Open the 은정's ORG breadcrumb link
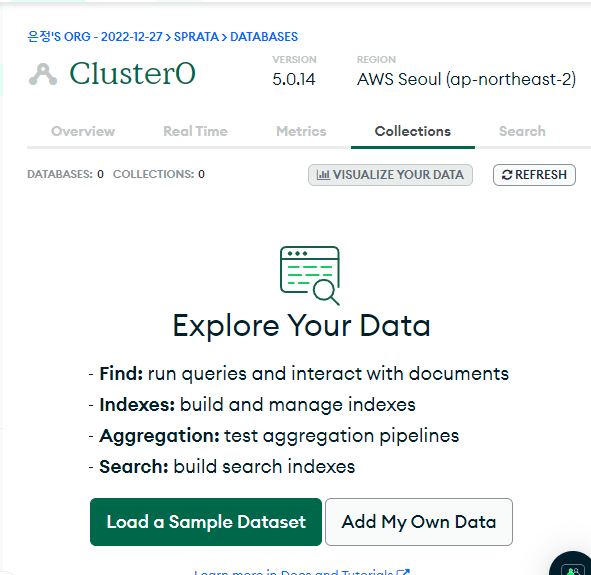 [95, 37]
